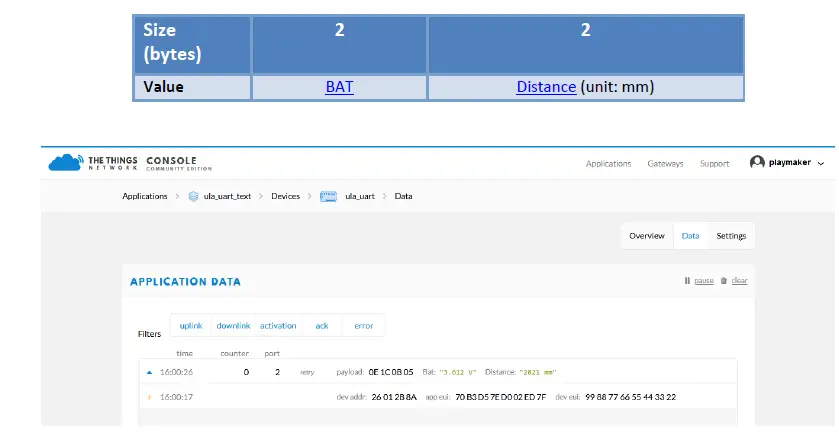
Task: Click the Data breadcrumb
Action: pos(403,196)
